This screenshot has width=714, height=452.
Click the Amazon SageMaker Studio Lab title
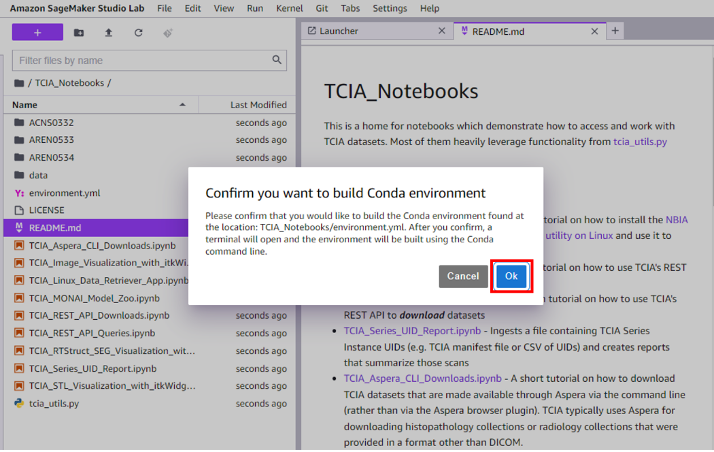[77, 8]
